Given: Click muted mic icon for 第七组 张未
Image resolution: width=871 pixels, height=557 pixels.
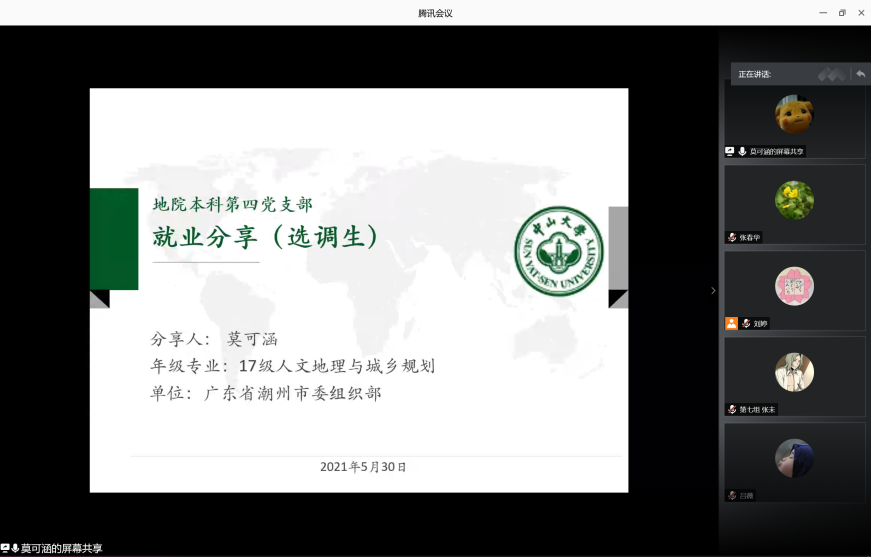Looking at the screenshot, I should (732, 409).
